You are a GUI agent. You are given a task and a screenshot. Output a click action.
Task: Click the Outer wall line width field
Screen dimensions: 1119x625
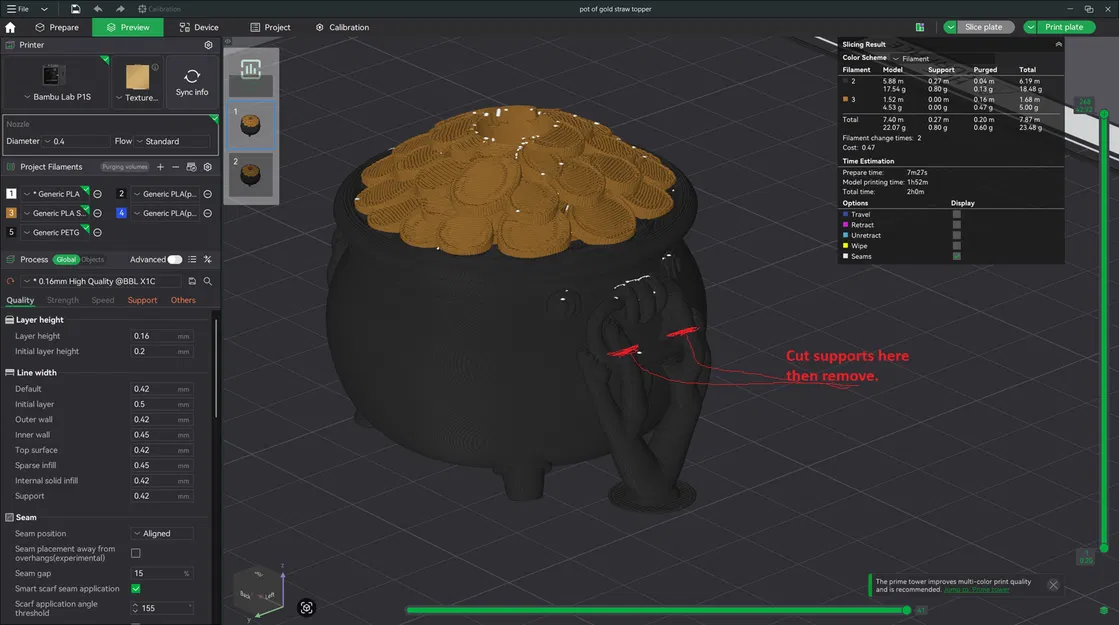point(161,420)
